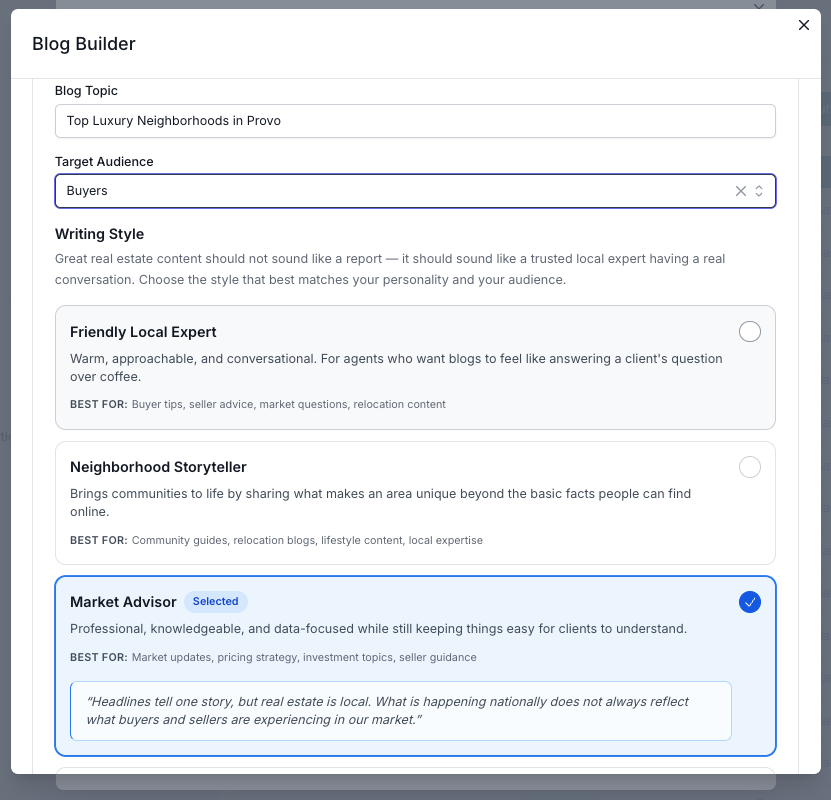Click the "Professional, knowledgeable, and data-focused" description
Viewport: 831px width, 800px height.
point(378,629)
